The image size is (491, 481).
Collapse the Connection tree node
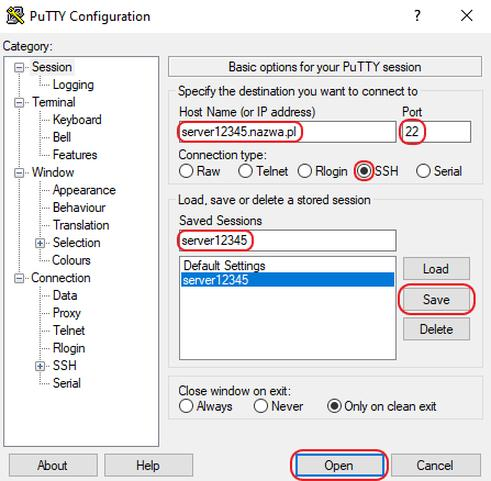point(19,278)
